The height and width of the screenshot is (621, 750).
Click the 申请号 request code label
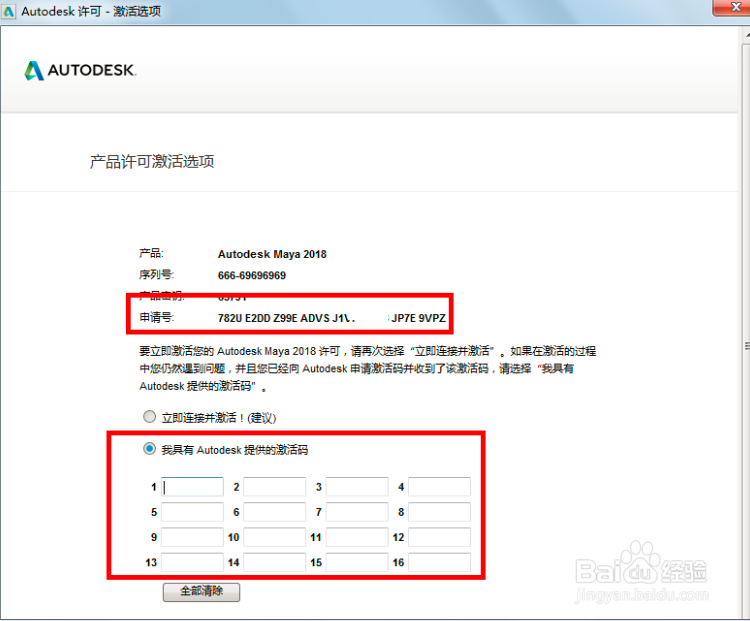click(156, 317)
